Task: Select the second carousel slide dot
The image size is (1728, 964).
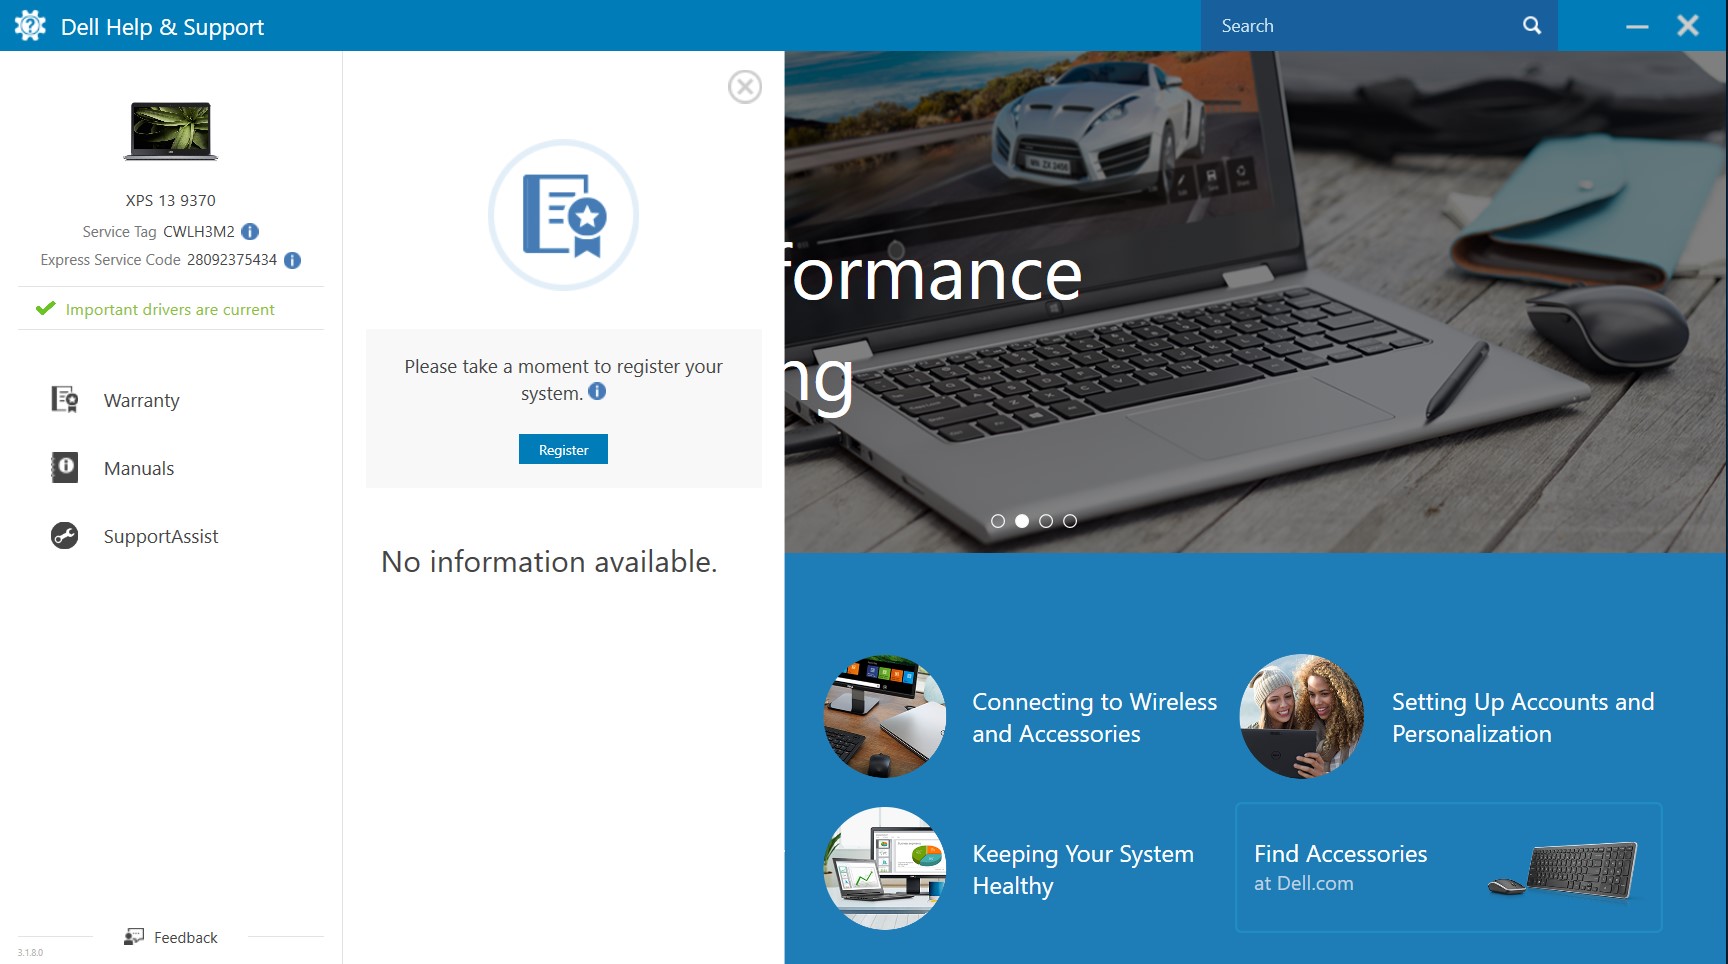Action: [1022, 521]
